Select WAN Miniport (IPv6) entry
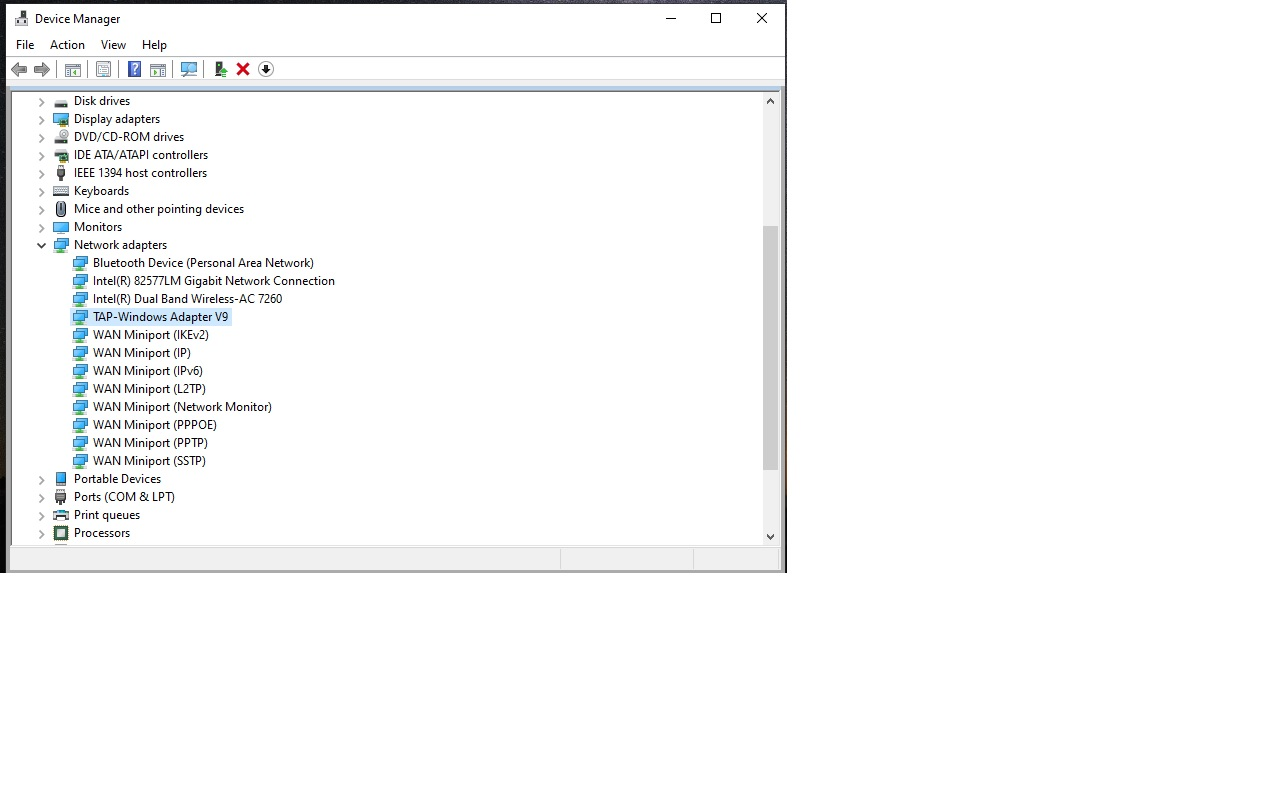 click(148, 371)
